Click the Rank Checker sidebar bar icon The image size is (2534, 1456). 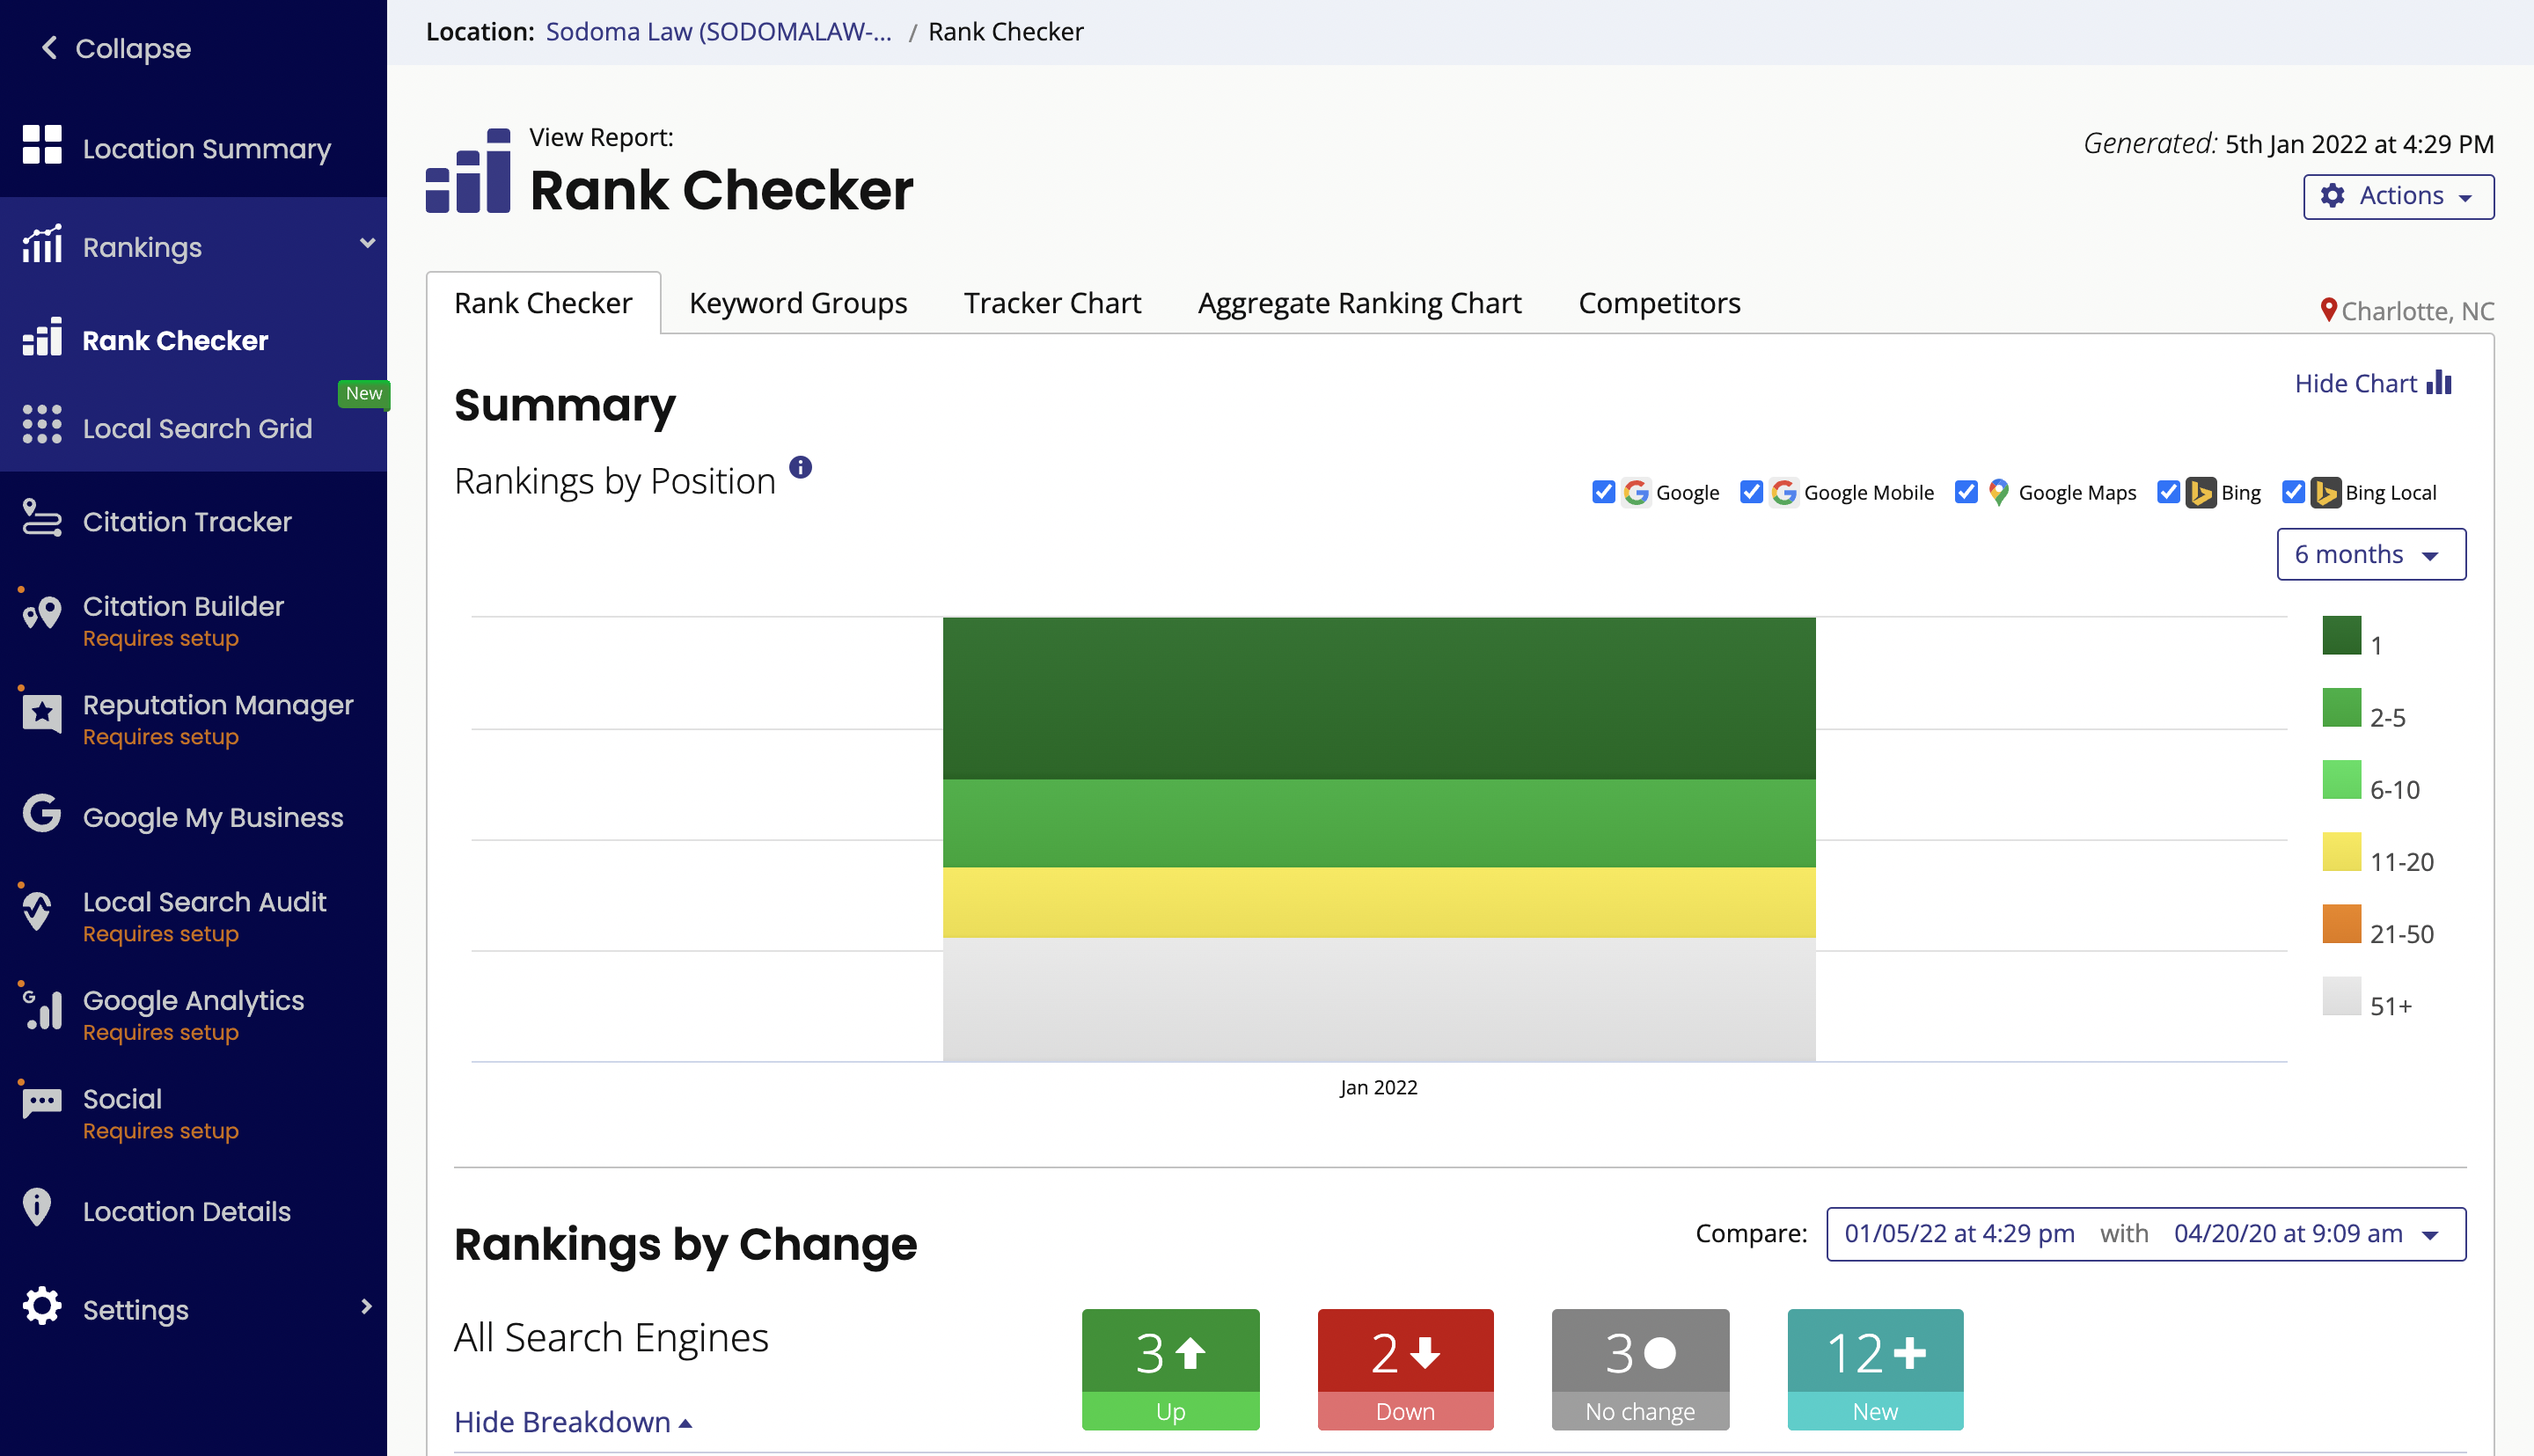click(42, 337)
